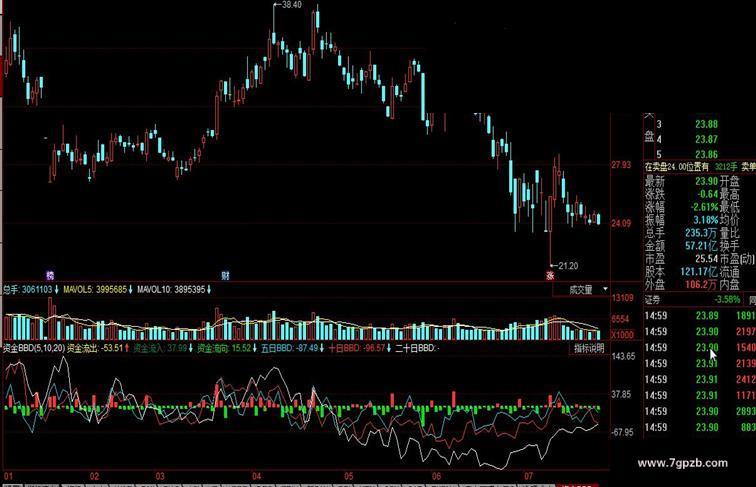
Task: Click month 07 on the time axis
Action: 528,476
